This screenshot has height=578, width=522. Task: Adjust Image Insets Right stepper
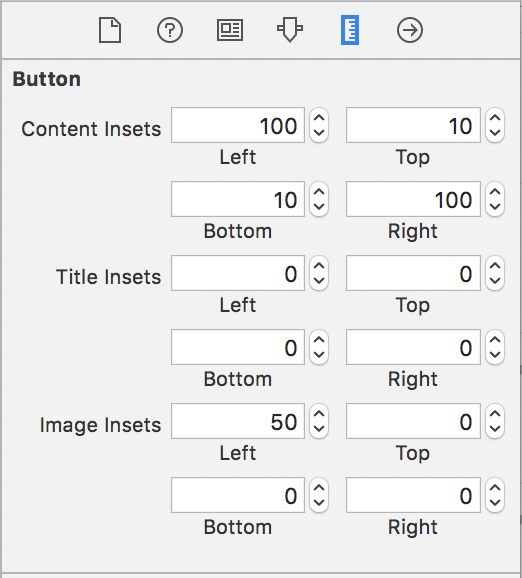(x=495, y=495)
